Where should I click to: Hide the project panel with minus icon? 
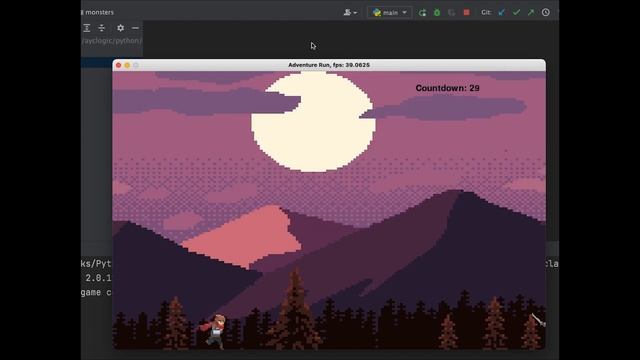(x=135, y=28)
